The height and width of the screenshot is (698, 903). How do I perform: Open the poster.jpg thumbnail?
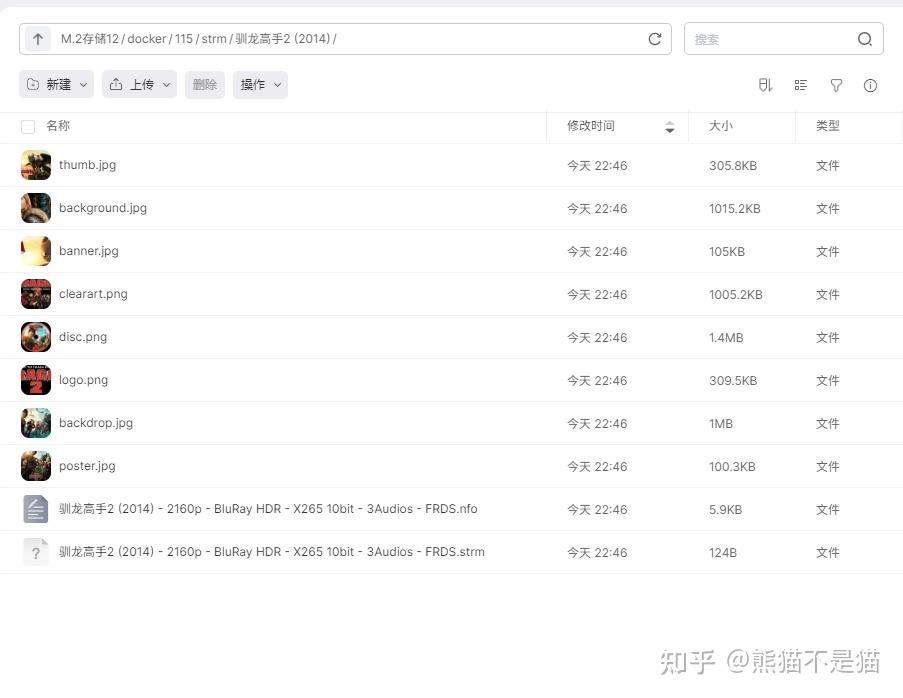pyautogui.click(x=36, y=466)
